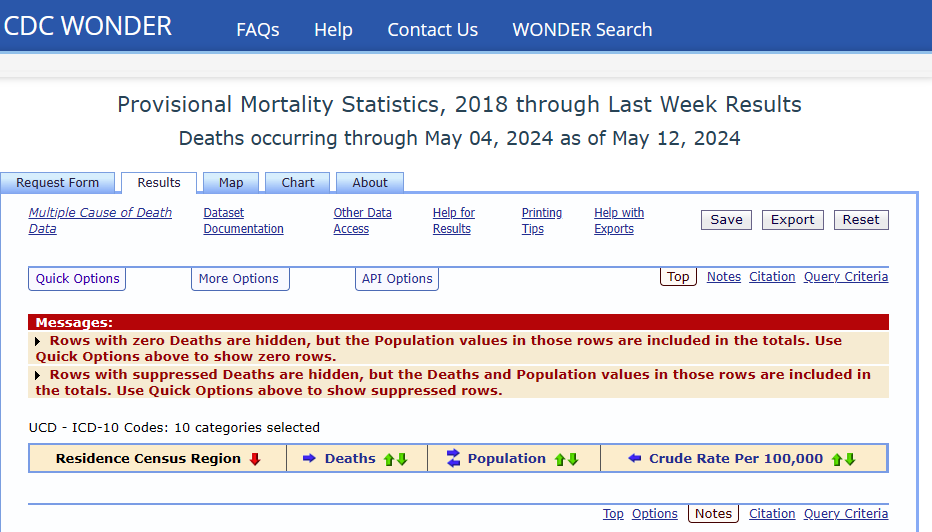Swap Population column with blue exchange icon
This screenshot has height=532, width=932.
(x=454, y=458)
